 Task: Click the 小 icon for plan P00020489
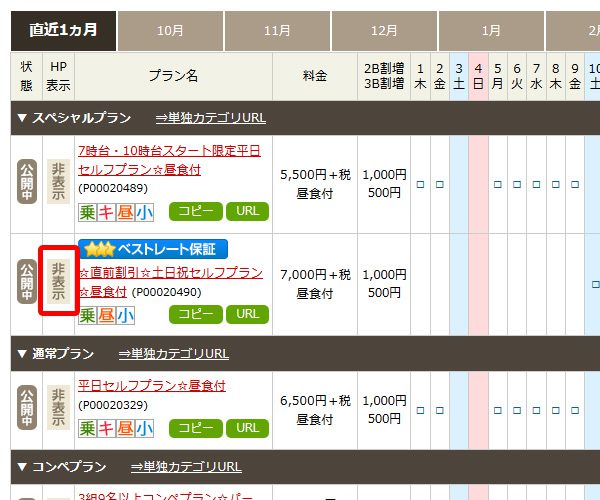point(144,212)
